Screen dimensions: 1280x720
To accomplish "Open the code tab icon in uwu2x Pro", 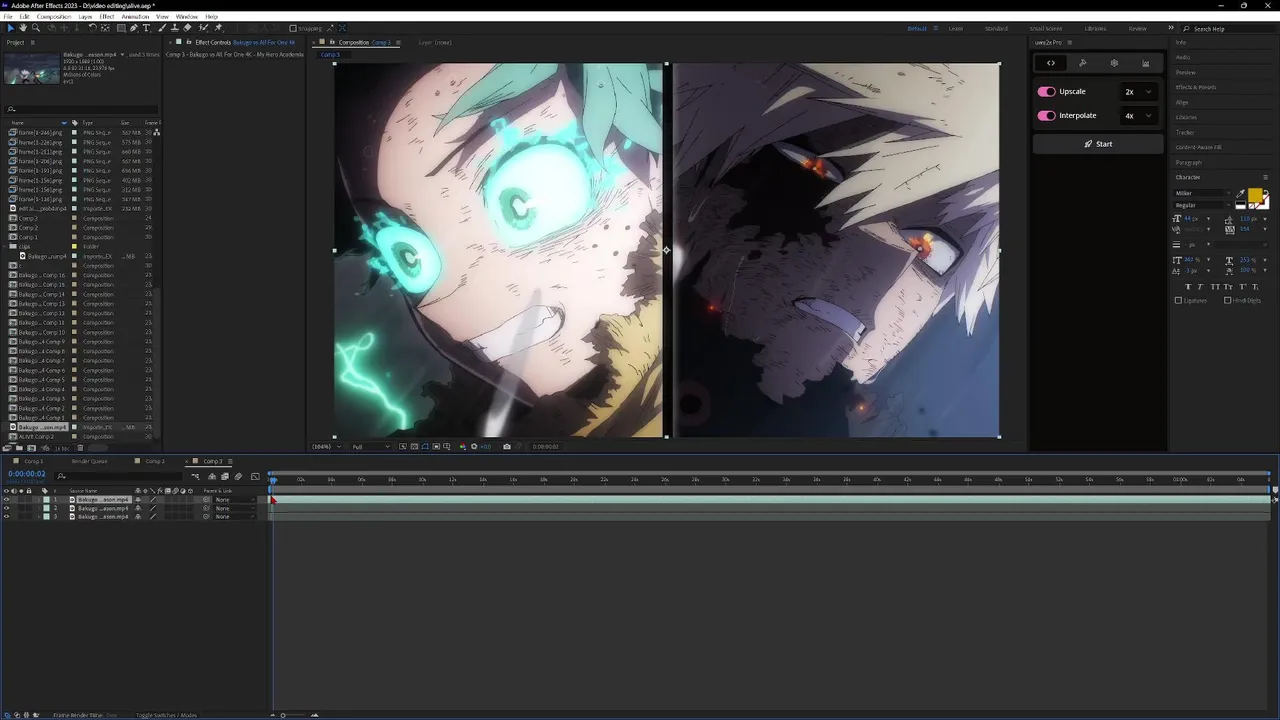I will tap(1051, 63).
